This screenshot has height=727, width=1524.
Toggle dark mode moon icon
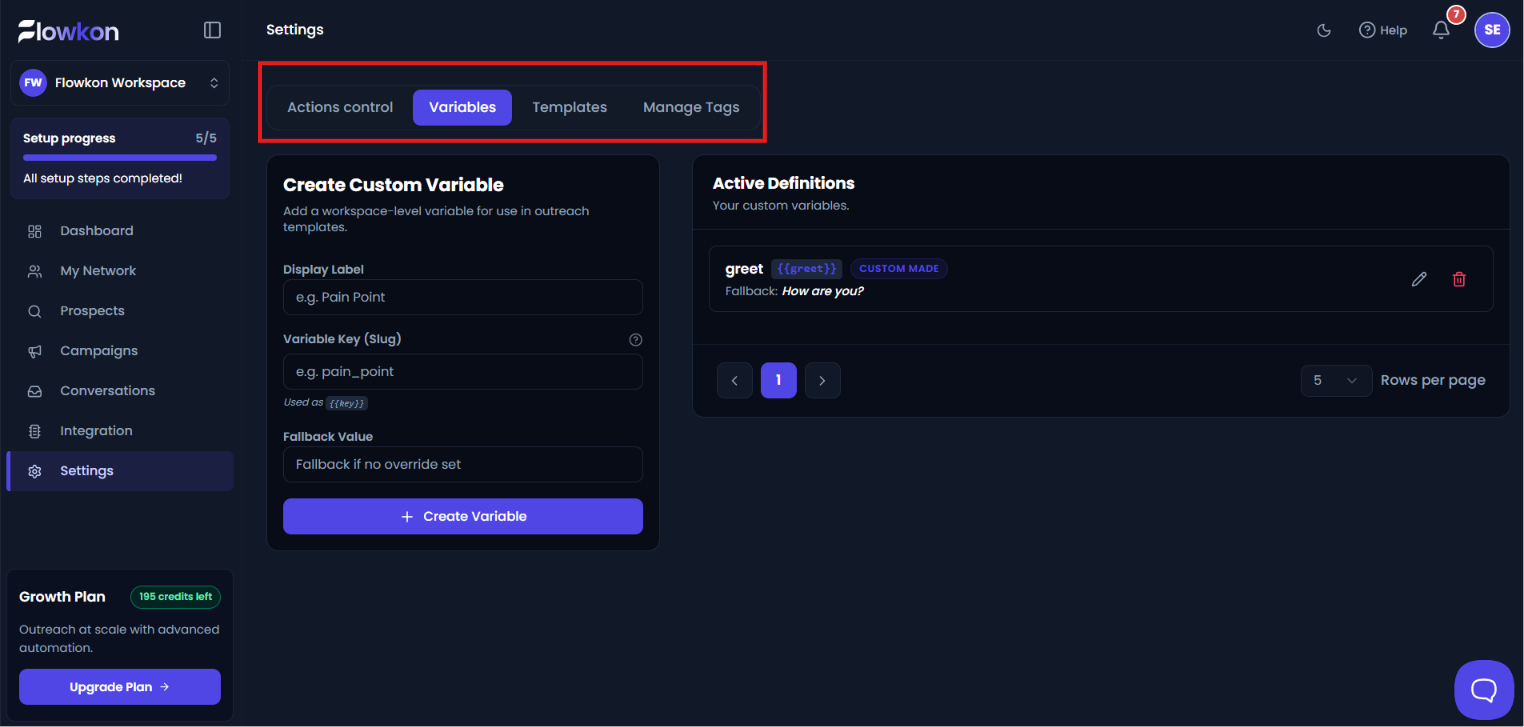click(x=1324, y=30)
